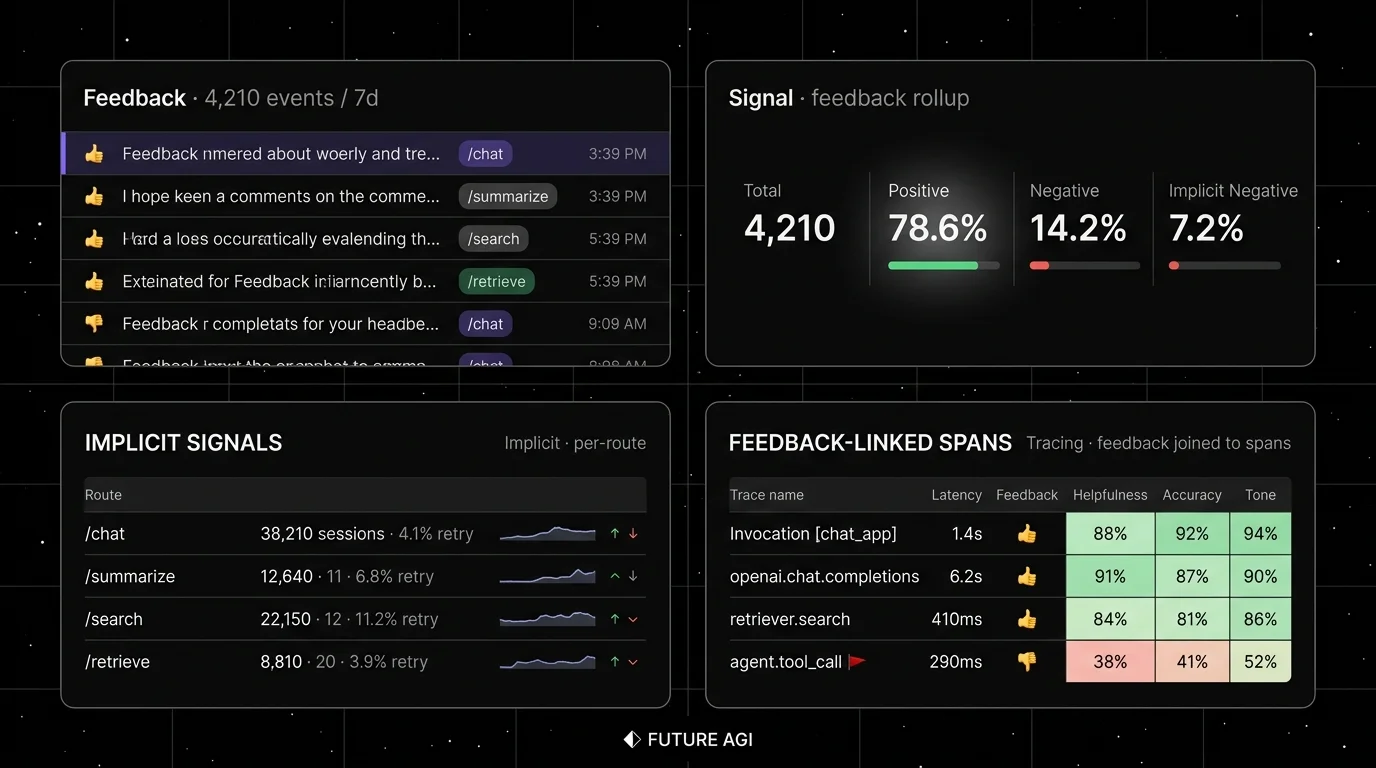Viewport: 1376px width, 768px height.
Task: Click red down chevron on /retrieve row
Action: 633,662
